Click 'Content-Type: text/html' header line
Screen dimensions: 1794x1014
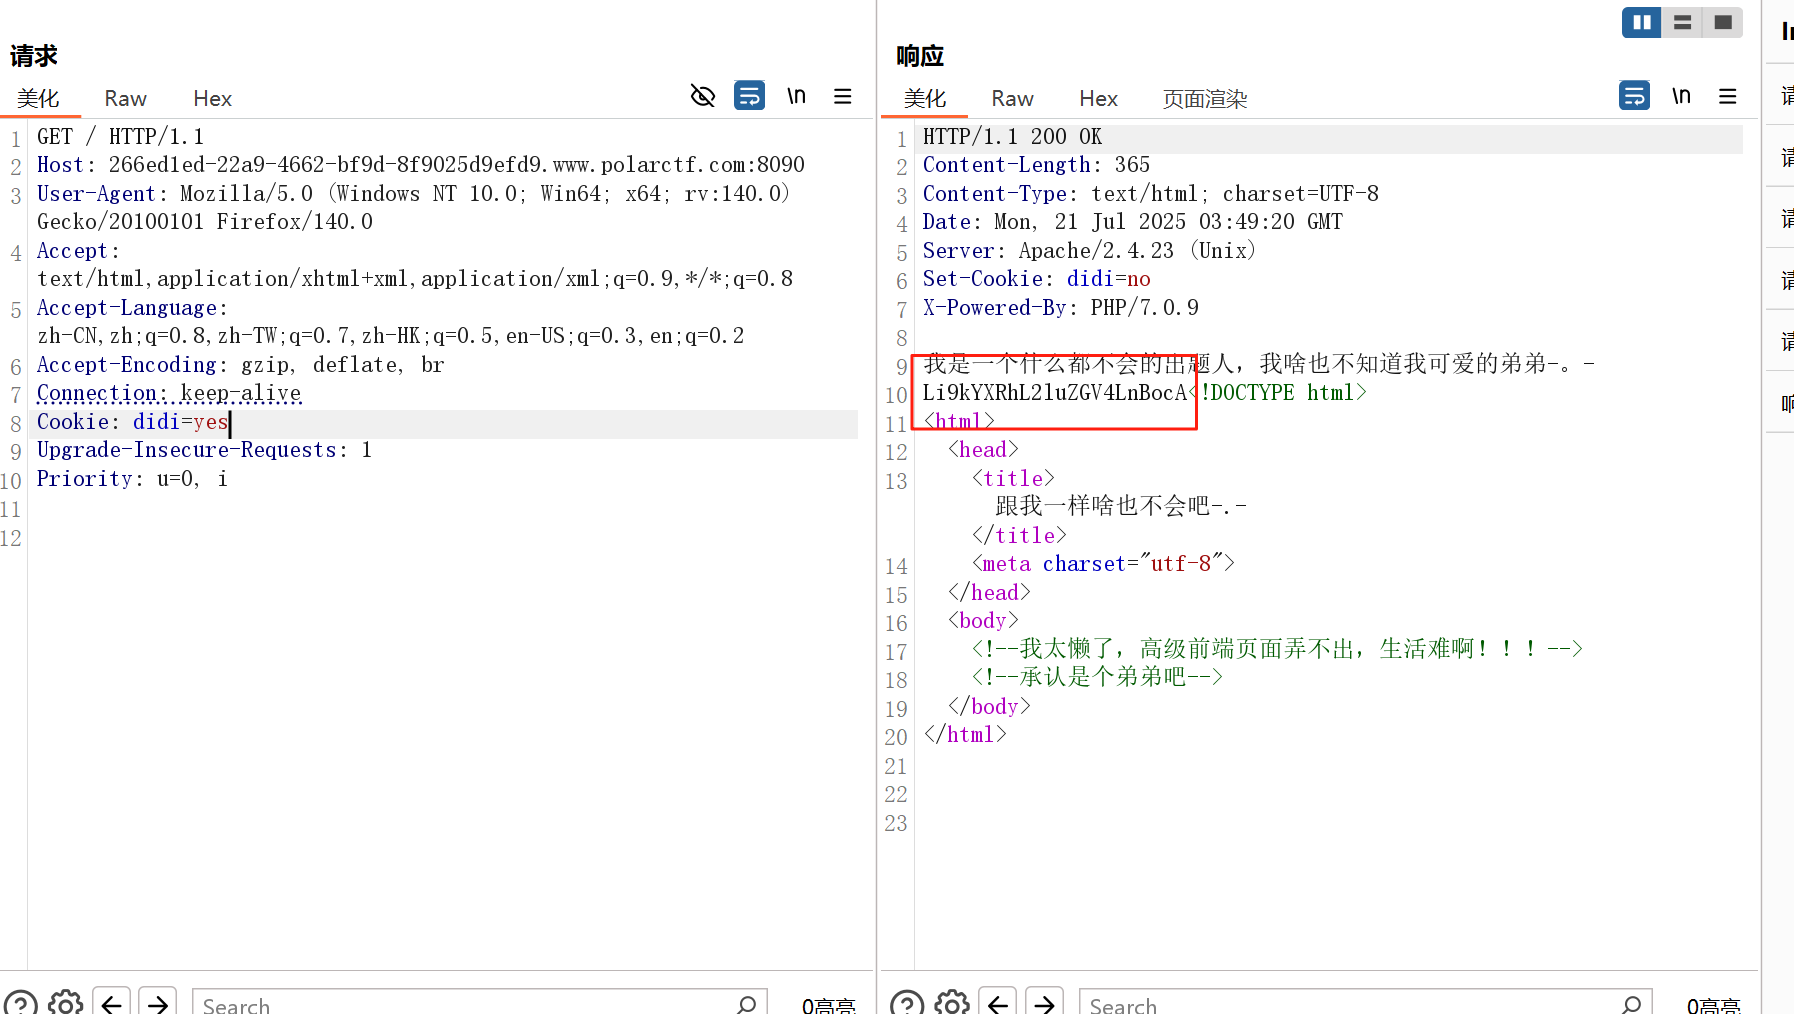pyautogui.click(x=1150, y=194)
